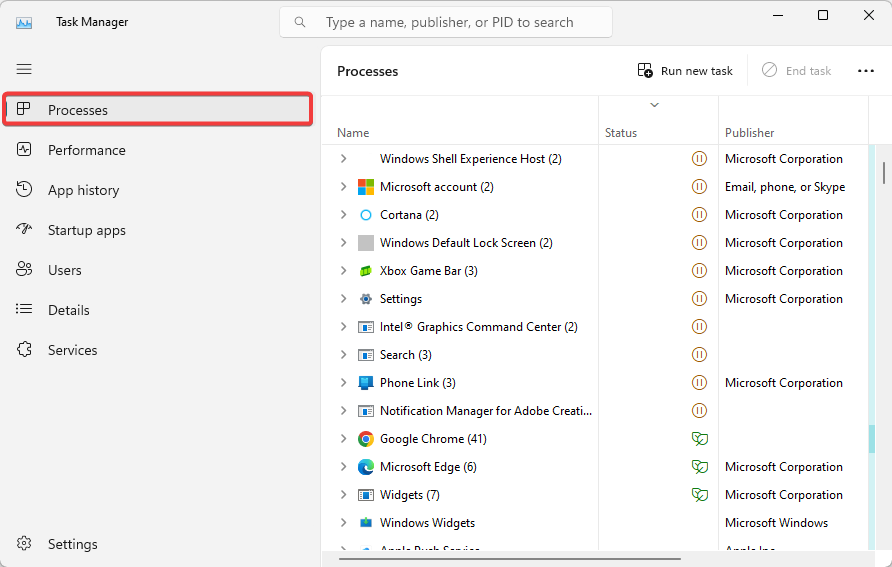This screenshot has height=567, width=892.
Task: Click the hamburger navigation menu icon
Action: tap(24, 69)
